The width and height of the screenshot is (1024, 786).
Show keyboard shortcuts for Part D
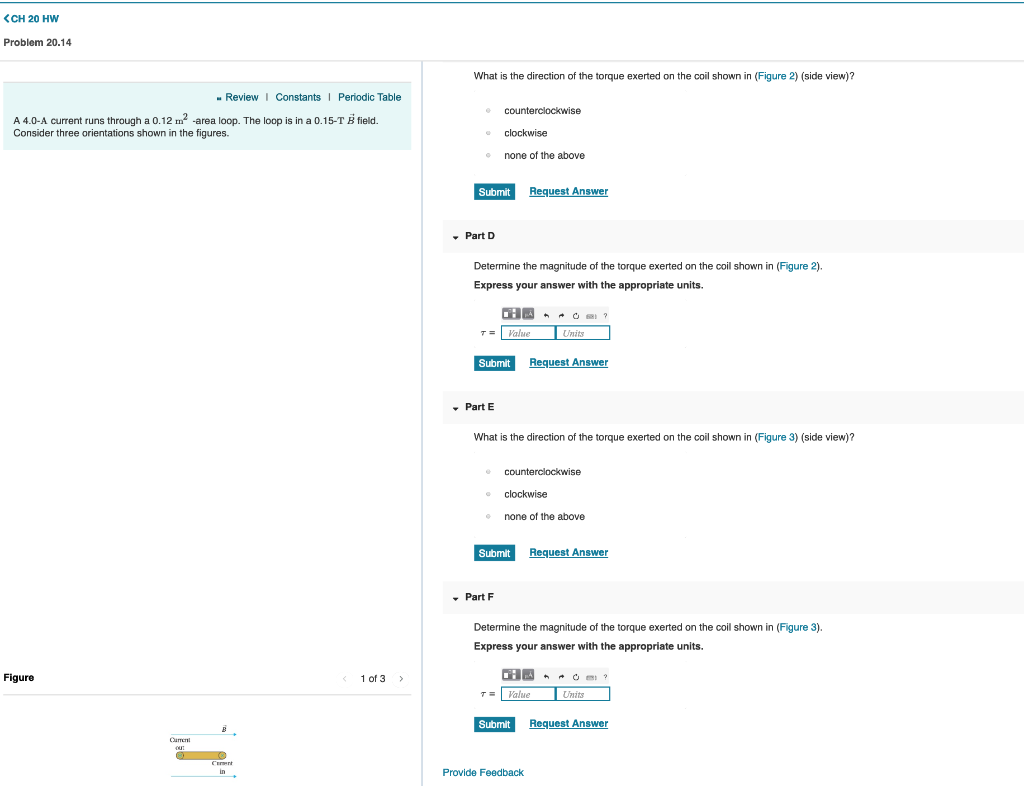pyautogui.click(x=591, y=316)
